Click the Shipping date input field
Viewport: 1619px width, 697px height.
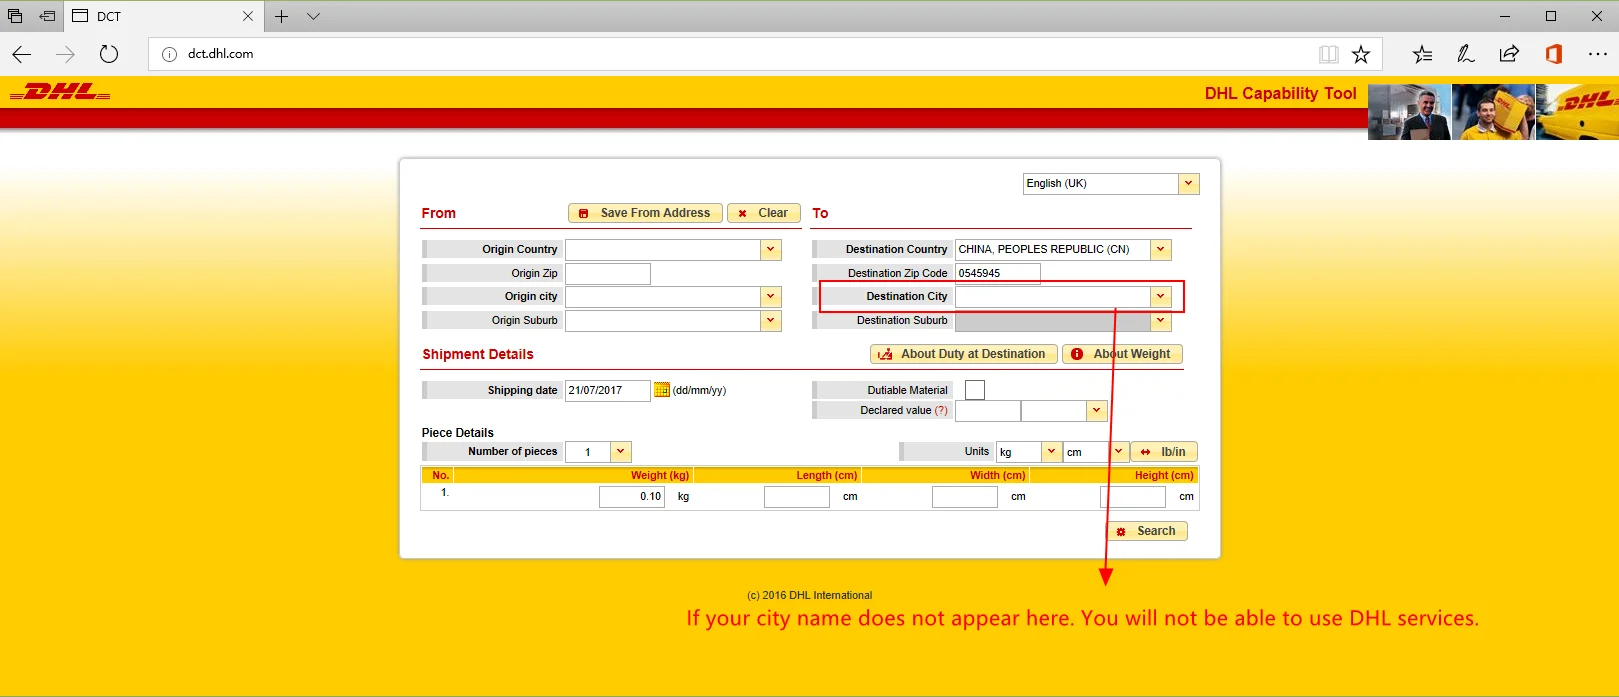coord(608,391)
